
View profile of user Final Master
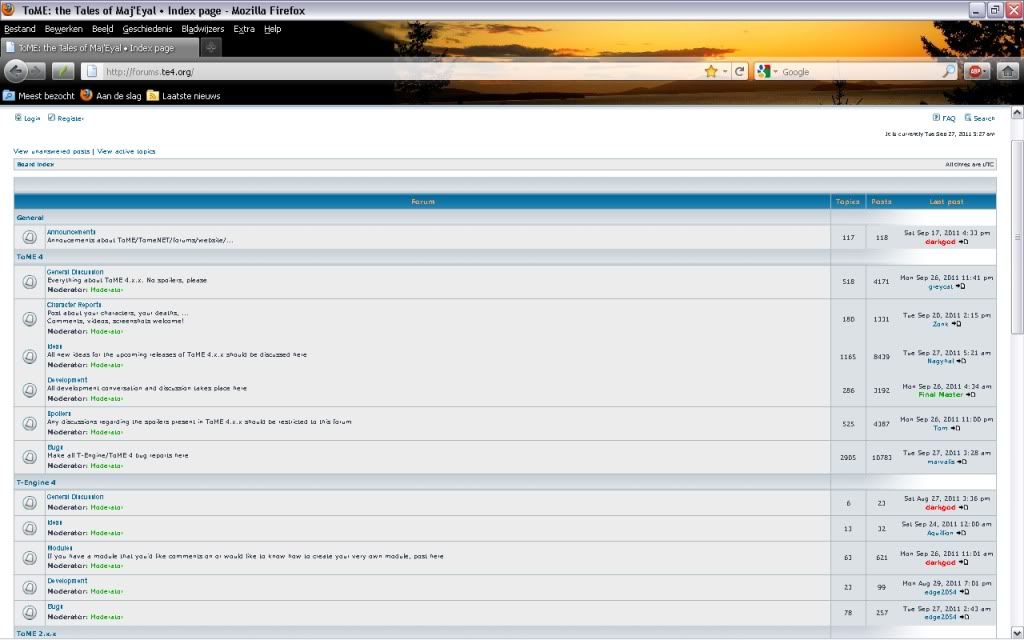940,394
